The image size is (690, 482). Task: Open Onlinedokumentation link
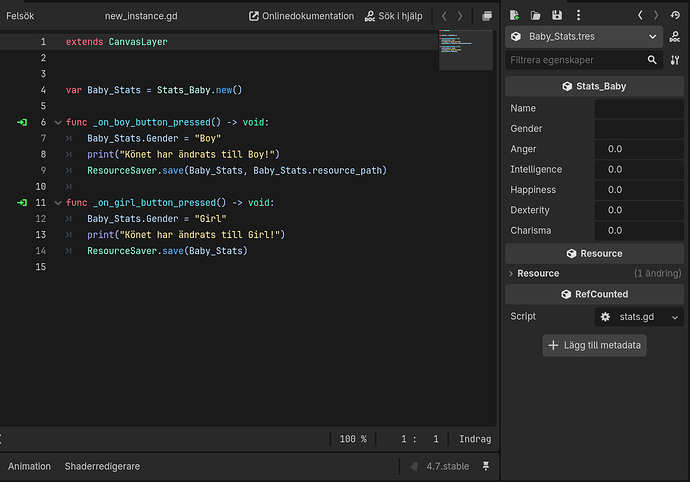click(301, 16)
